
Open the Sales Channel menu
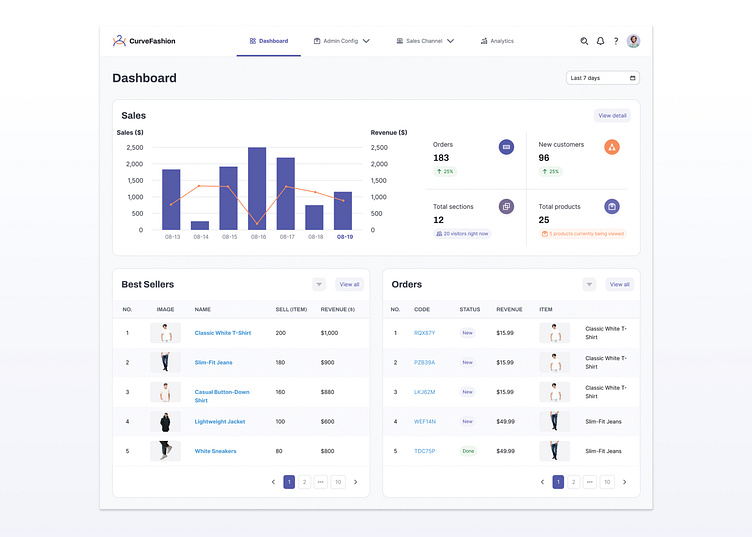pos(425,41)
